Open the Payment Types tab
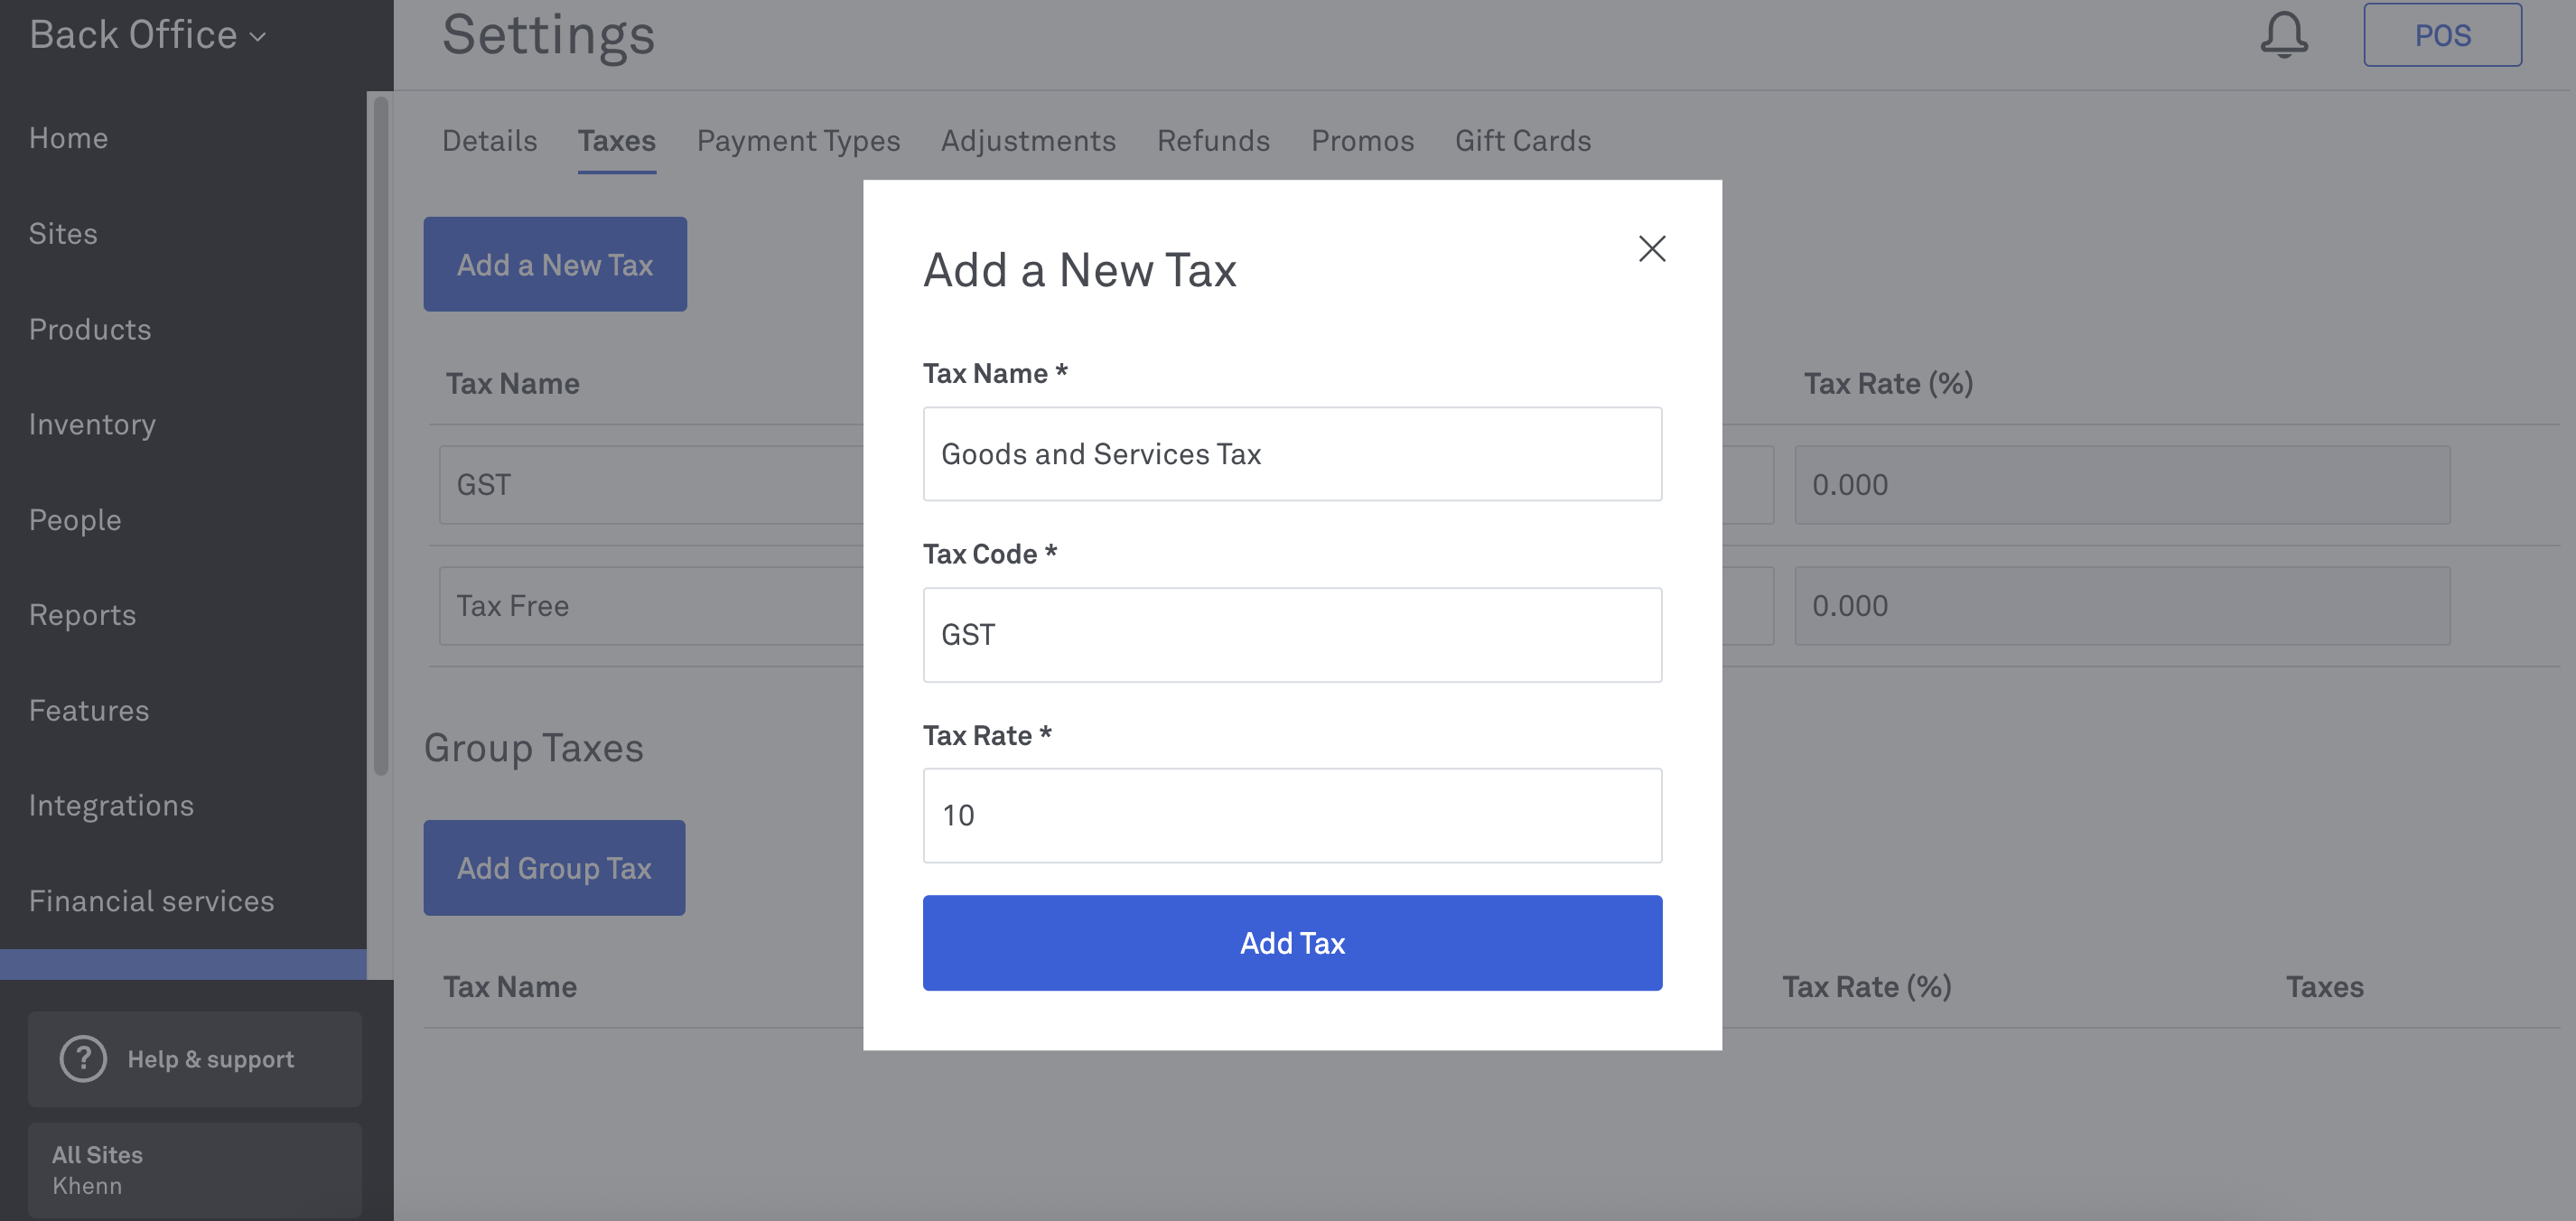The image size is (2576, 1221). (798, 141)
